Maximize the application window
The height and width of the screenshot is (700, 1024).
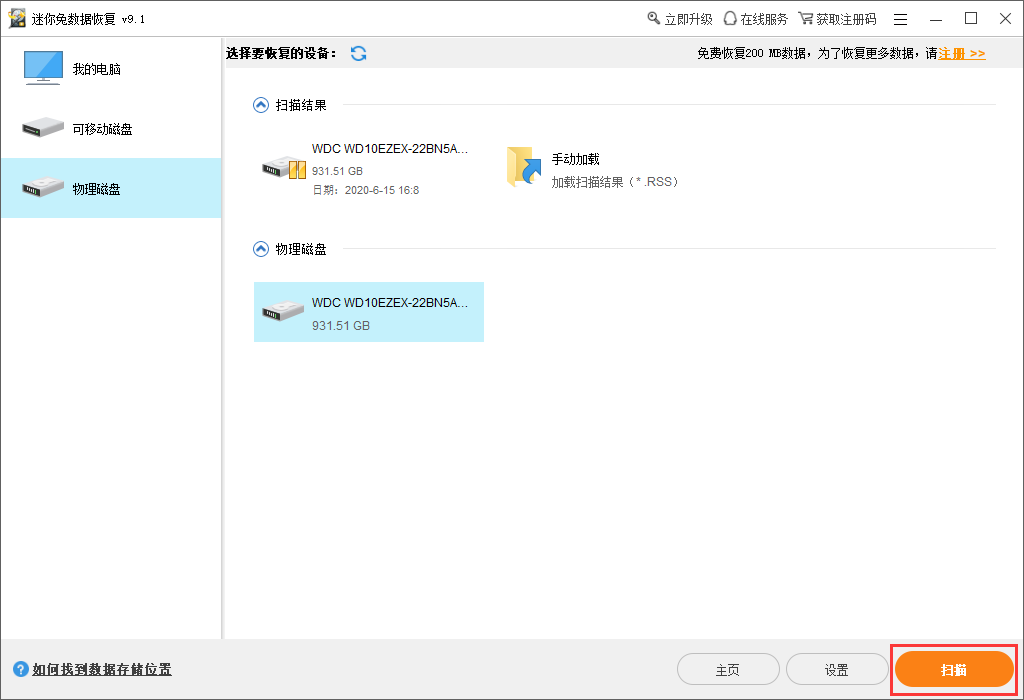tap(971, 19)
